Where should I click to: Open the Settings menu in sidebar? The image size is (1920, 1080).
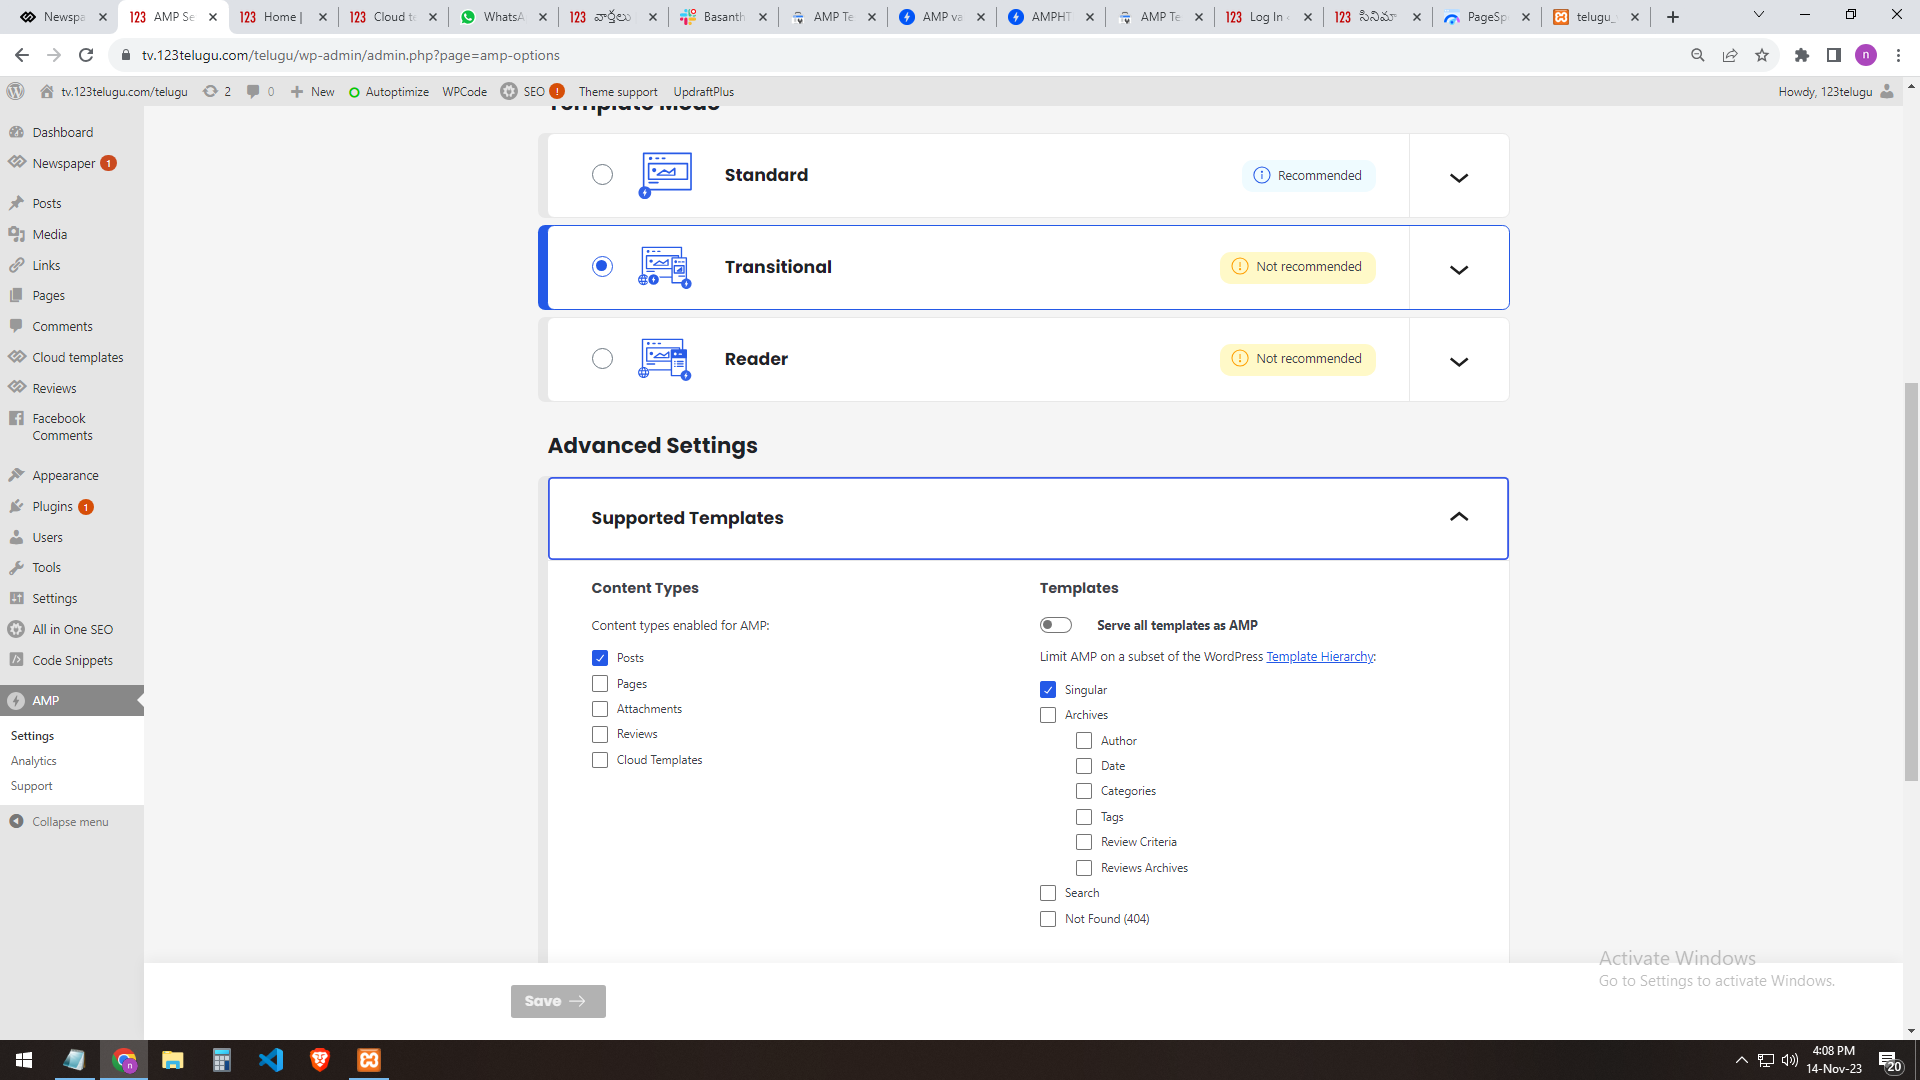pos(55,598)
